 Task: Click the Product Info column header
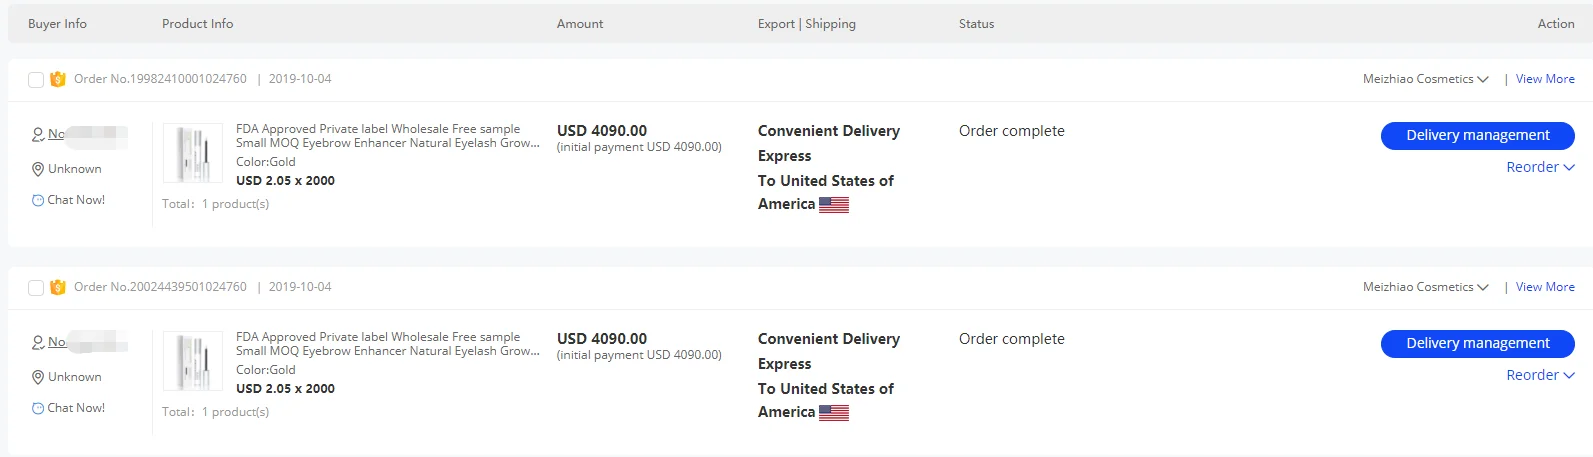click(x=198, y=24)
